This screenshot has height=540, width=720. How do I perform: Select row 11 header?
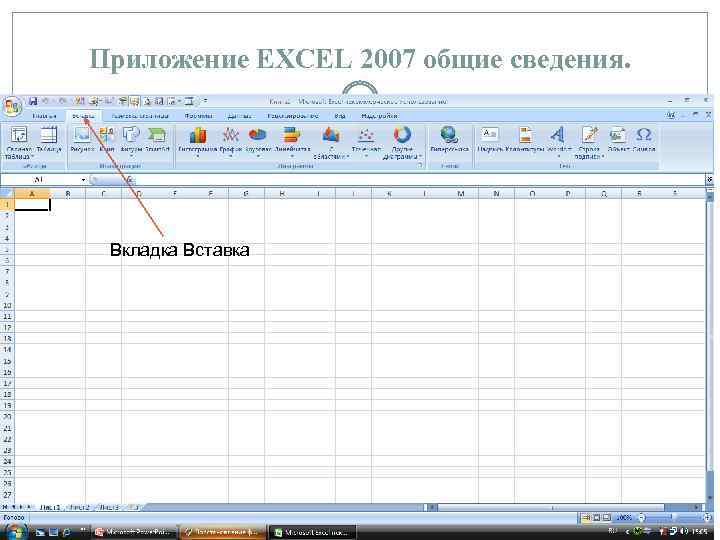pos(7,317)
